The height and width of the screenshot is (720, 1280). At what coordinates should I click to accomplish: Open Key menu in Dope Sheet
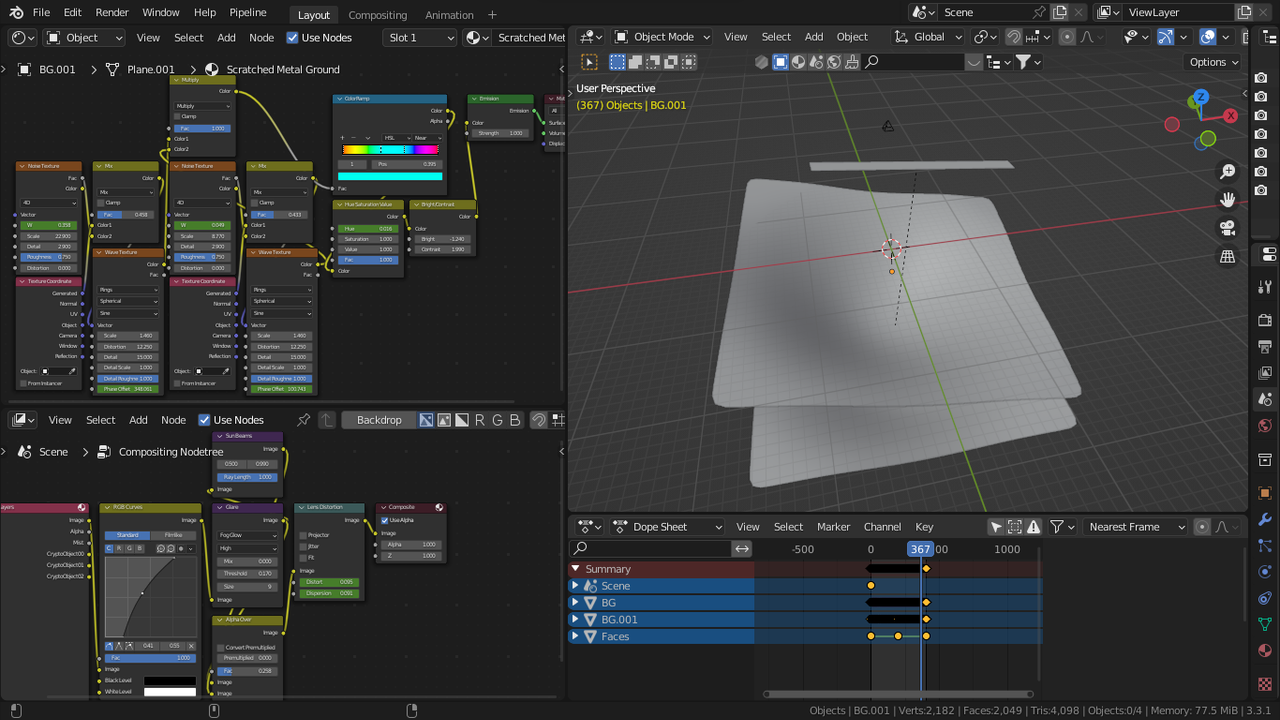tap(924, 527)
